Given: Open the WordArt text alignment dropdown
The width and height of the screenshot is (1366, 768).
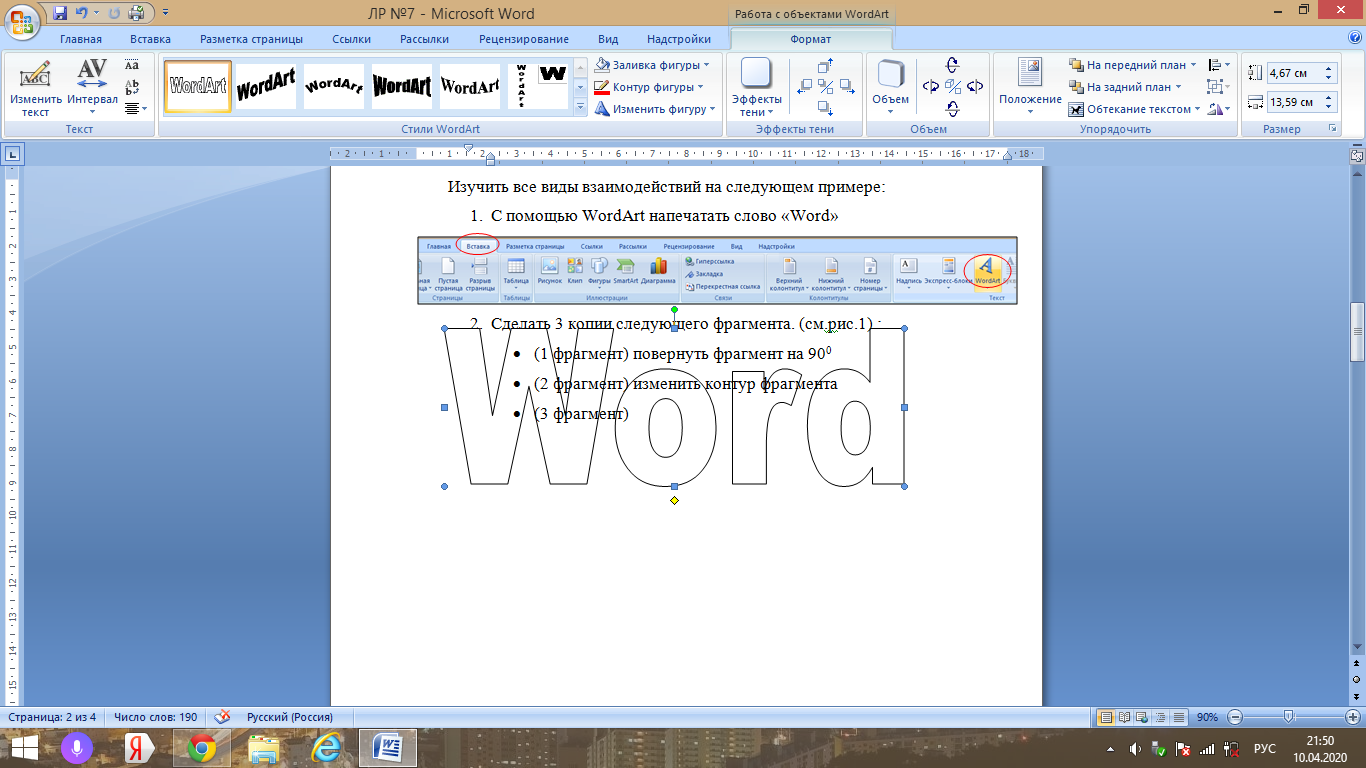Looking at the screenshot, I should click(136, 109).
